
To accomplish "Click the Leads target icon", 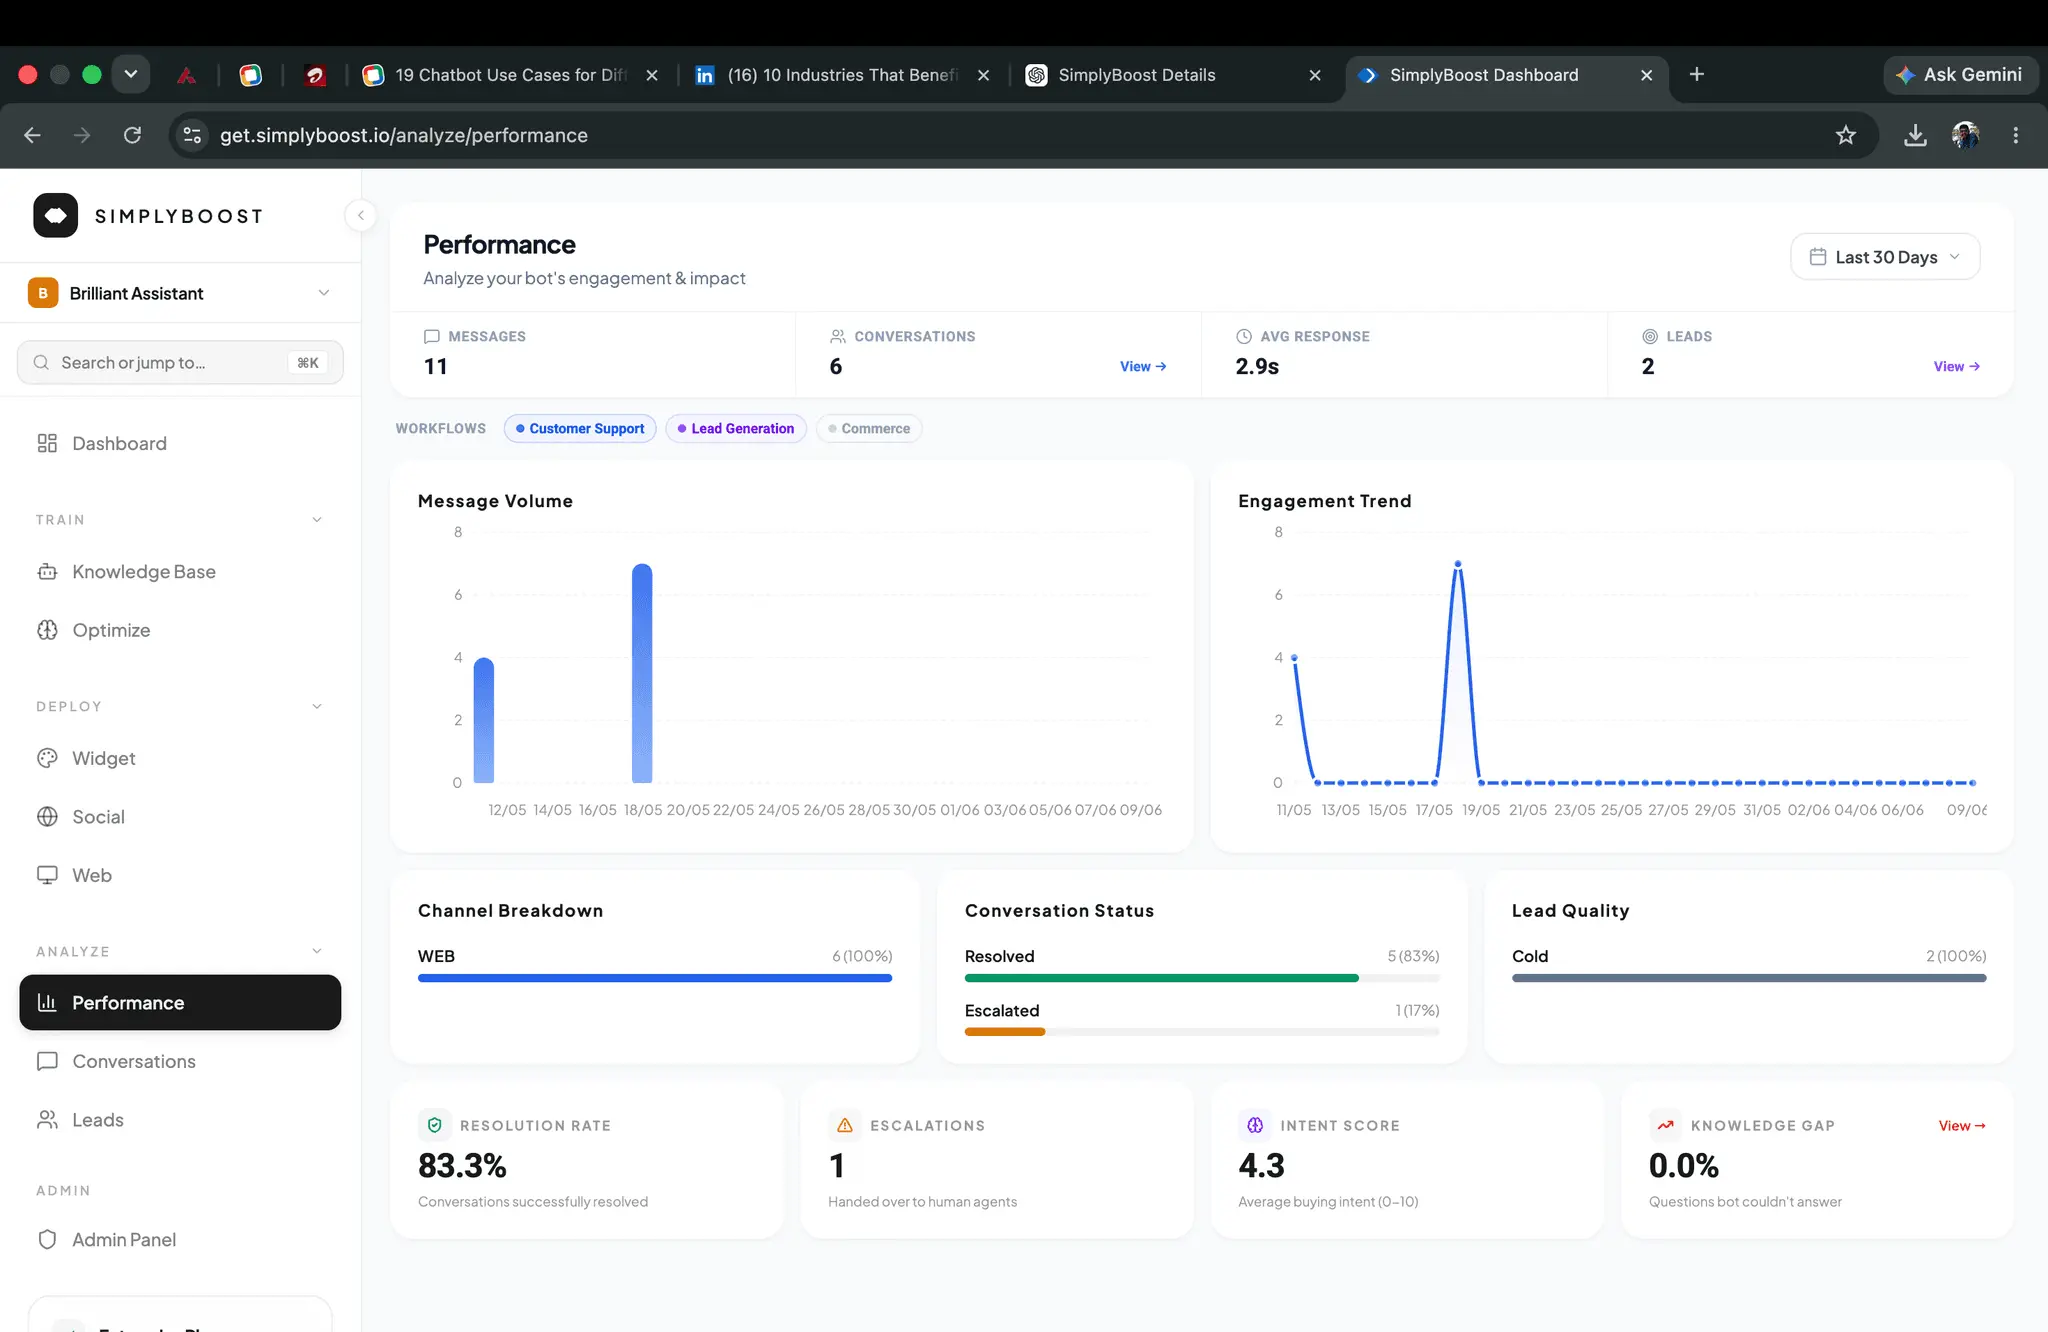I will tap(1650, 336).
